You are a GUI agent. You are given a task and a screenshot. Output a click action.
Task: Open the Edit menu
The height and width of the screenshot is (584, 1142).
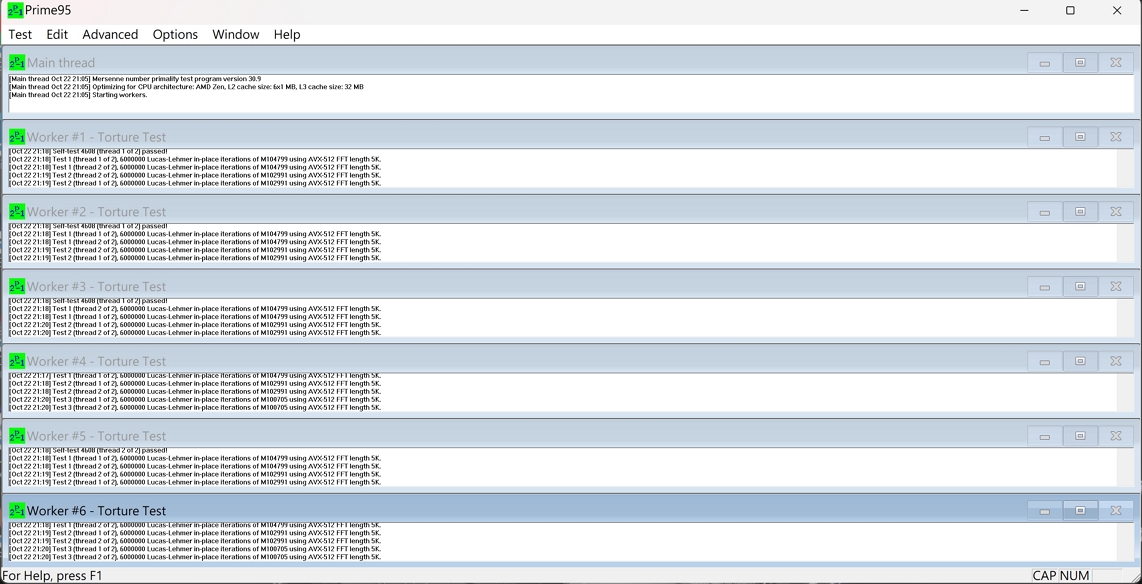pyautogui.click(x=57, y=34)
